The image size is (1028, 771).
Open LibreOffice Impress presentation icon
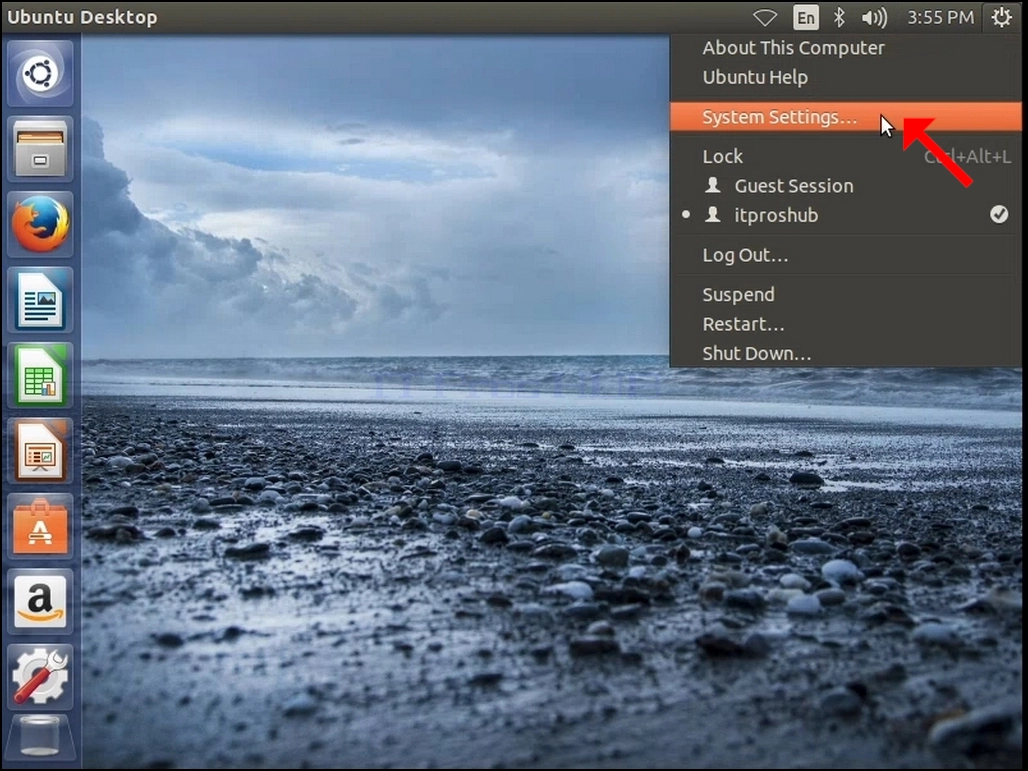[40, 450]
